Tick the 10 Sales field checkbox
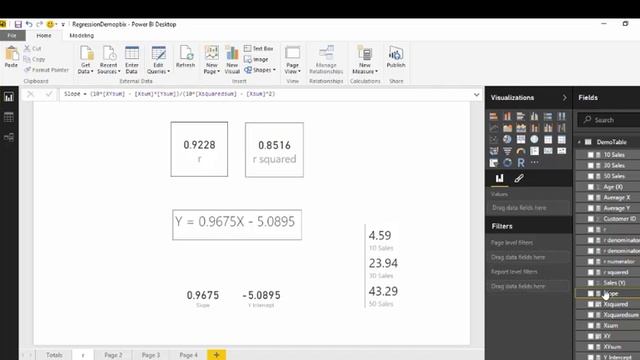The image size is (640, 360). 591,155
